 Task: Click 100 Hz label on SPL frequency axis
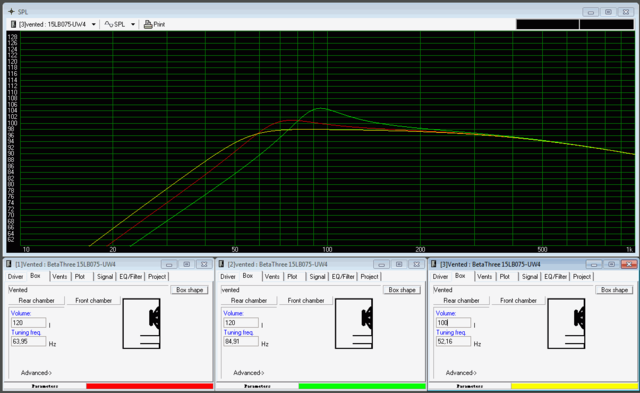coord(327,249)
